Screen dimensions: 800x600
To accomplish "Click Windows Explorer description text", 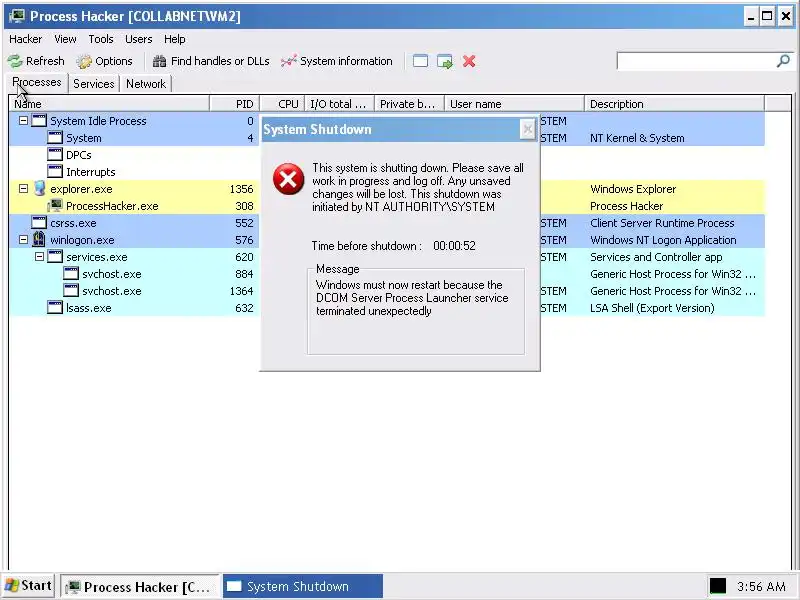I will [633, 189].
